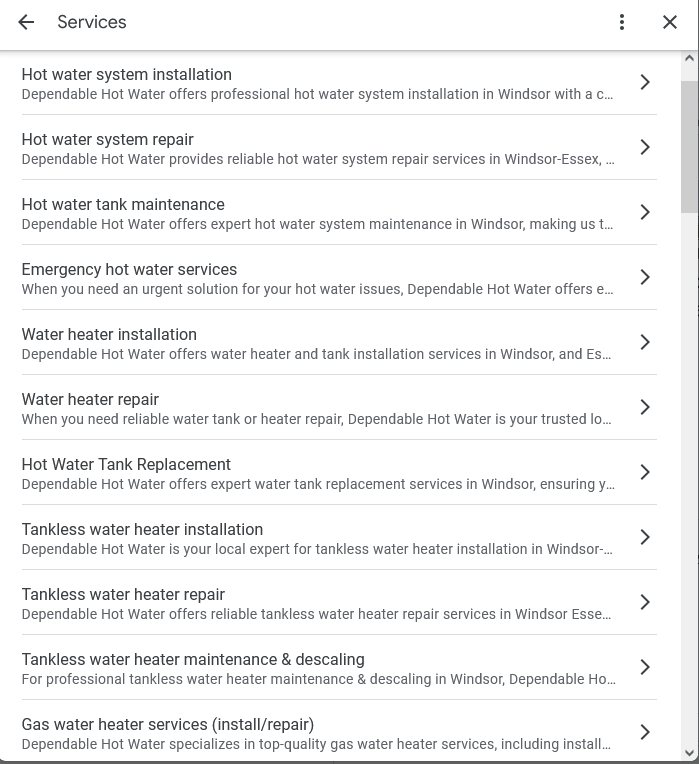Click the Emergency hot water services title

tap(129, 269)
